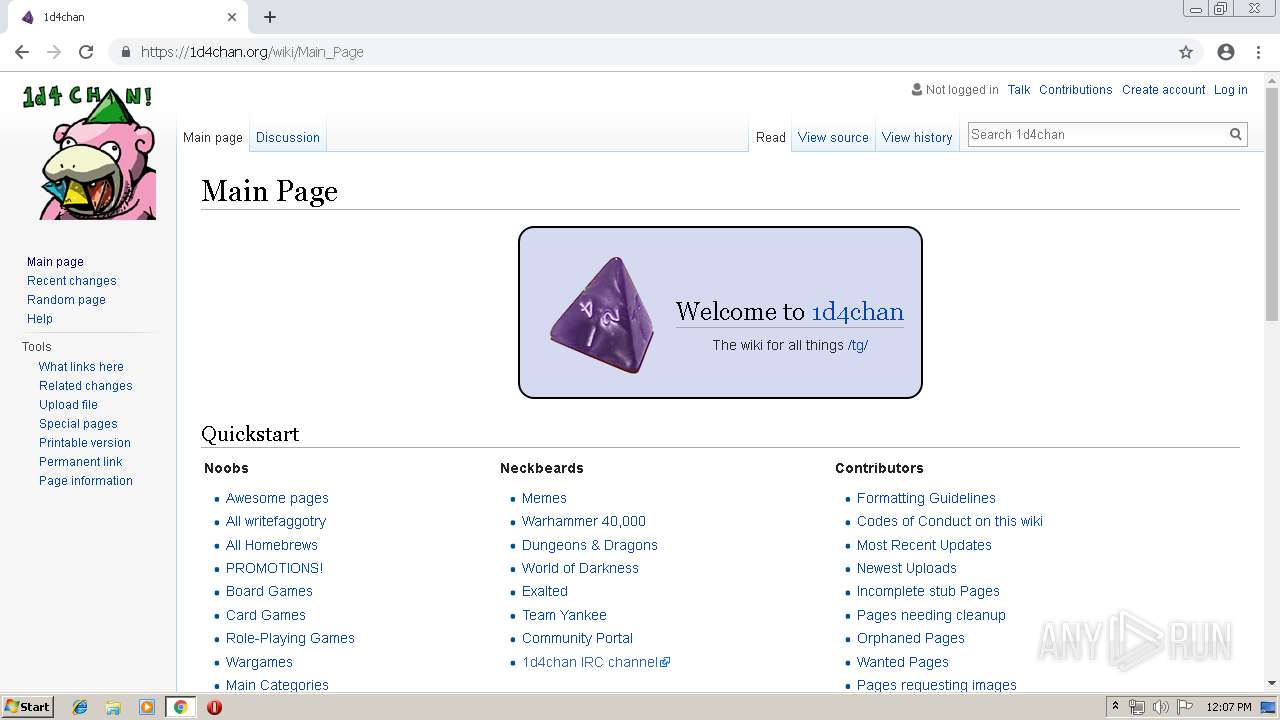Open Board Games link
Viewport: 1280px width, 720px height.
(269, 591)
